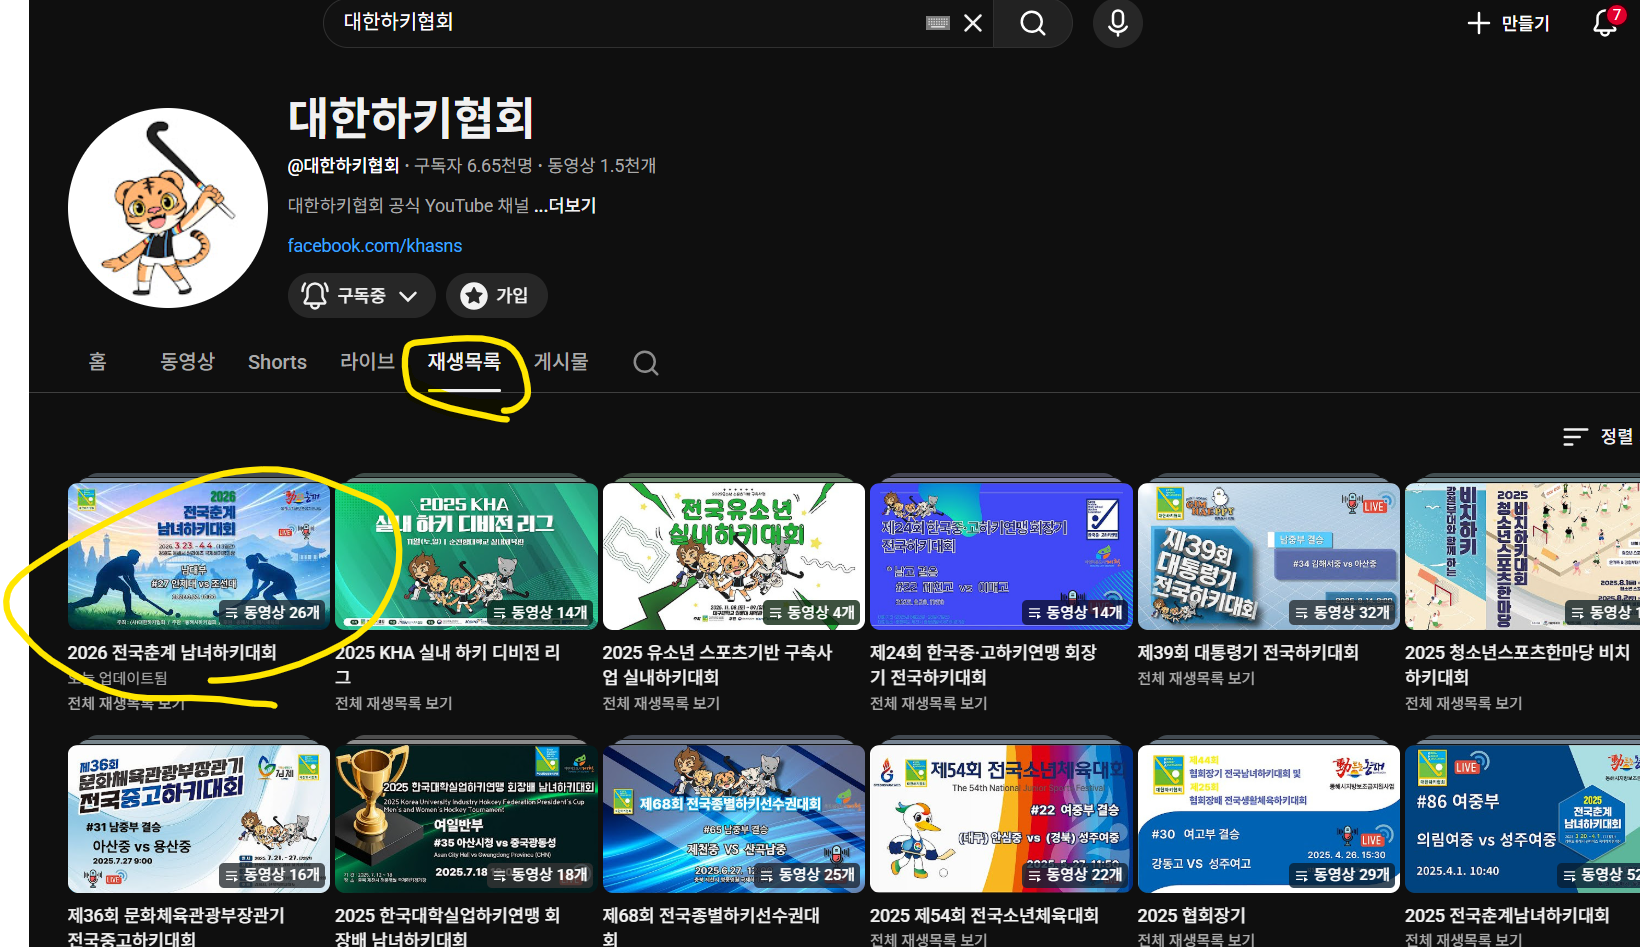The height and width of the screenshot is (947, 1640).
Task: Click the 만들기 create button
Action: tap(1508, 23)
